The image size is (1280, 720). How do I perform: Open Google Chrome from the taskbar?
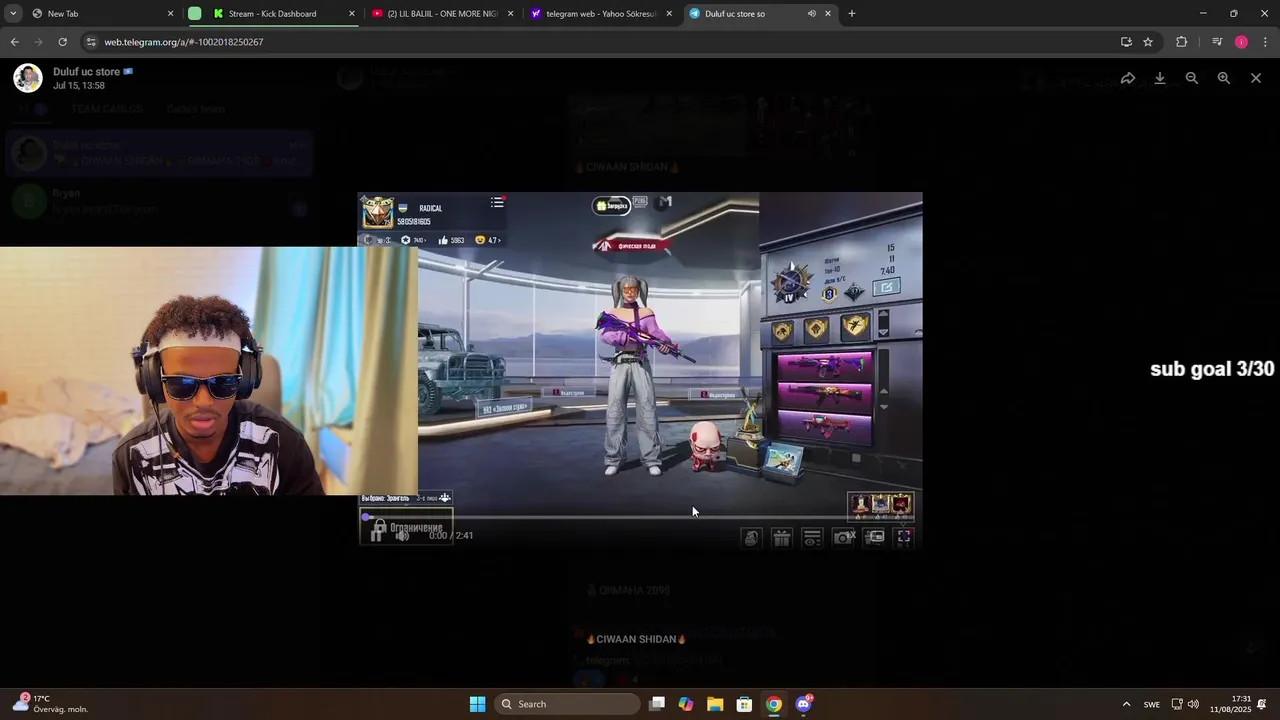click(x=773, y=704)
